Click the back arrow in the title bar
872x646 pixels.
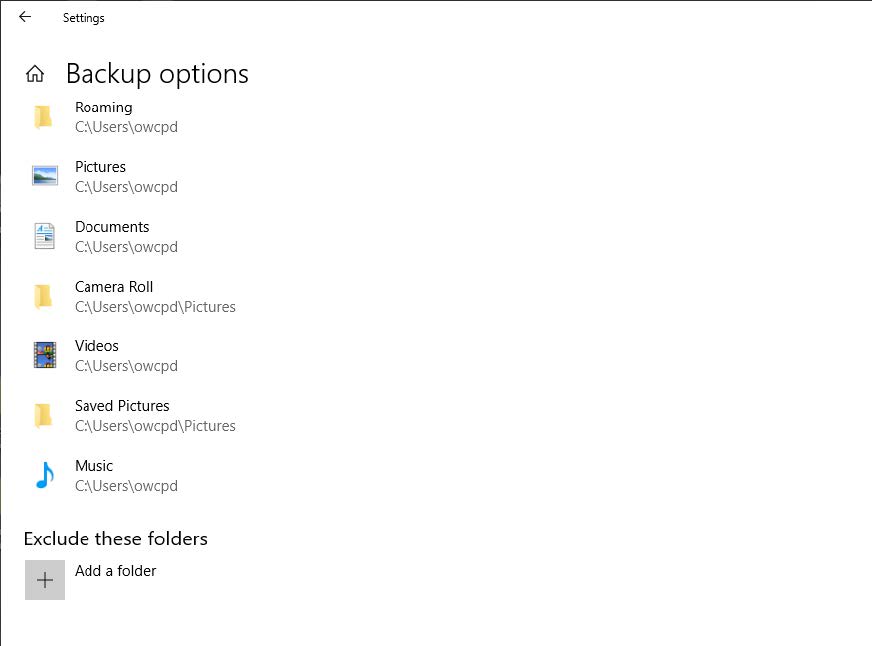point(25,17)
